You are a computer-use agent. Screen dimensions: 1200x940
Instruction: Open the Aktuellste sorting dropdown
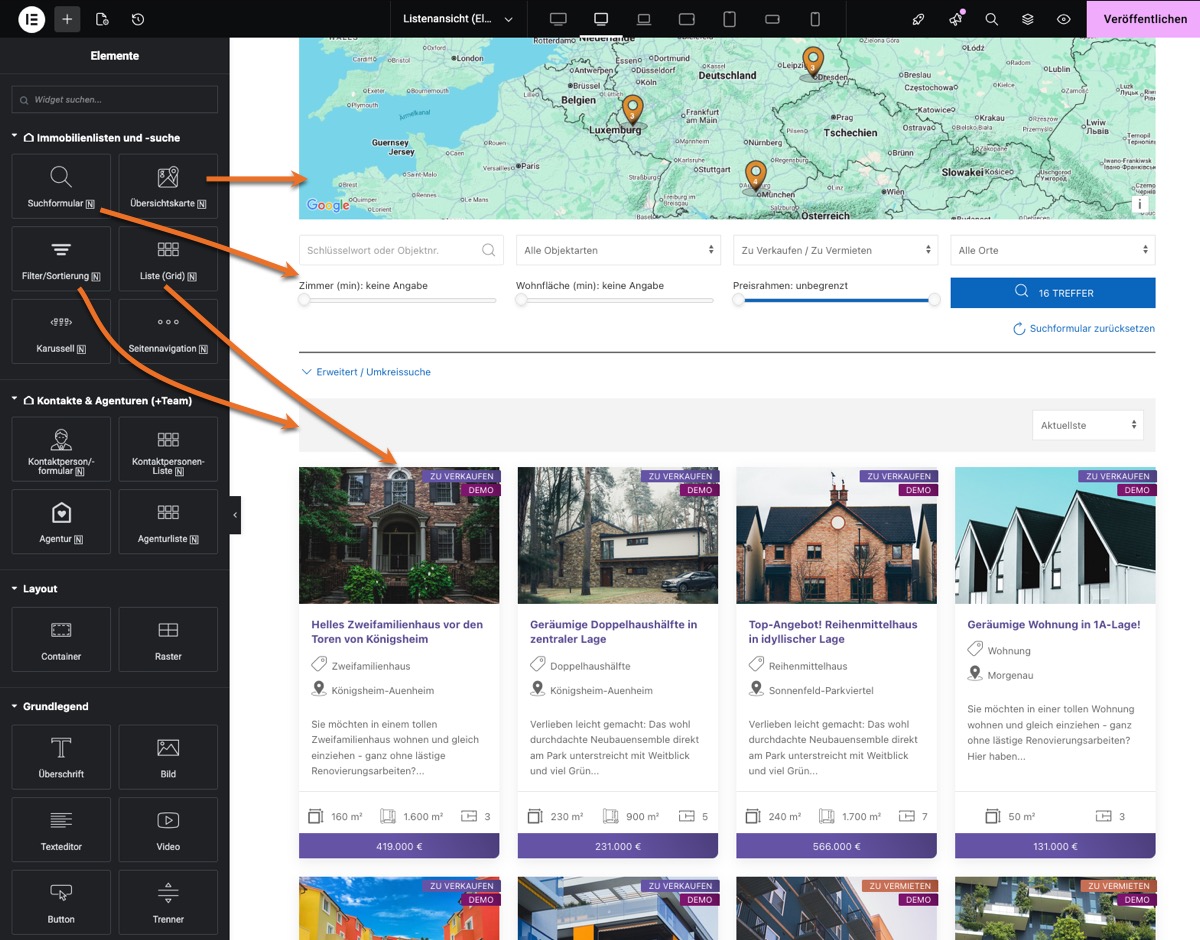[1088, 425]
